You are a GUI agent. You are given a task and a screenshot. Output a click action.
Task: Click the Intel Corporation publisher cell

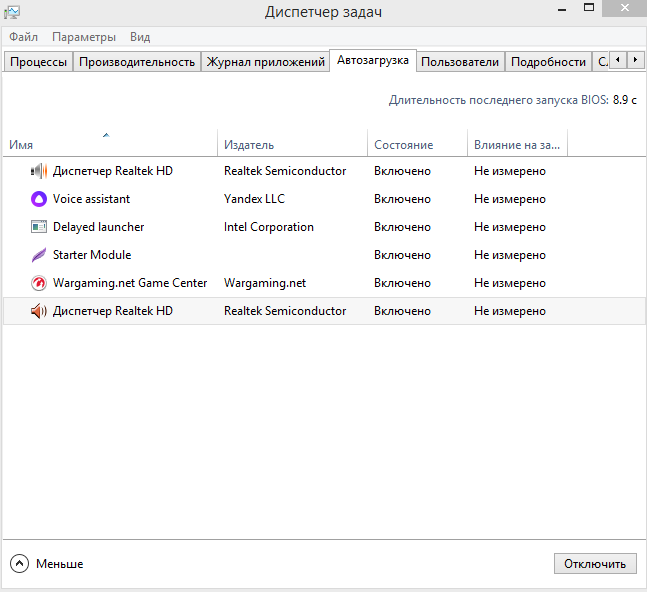(x=269, y=227)
